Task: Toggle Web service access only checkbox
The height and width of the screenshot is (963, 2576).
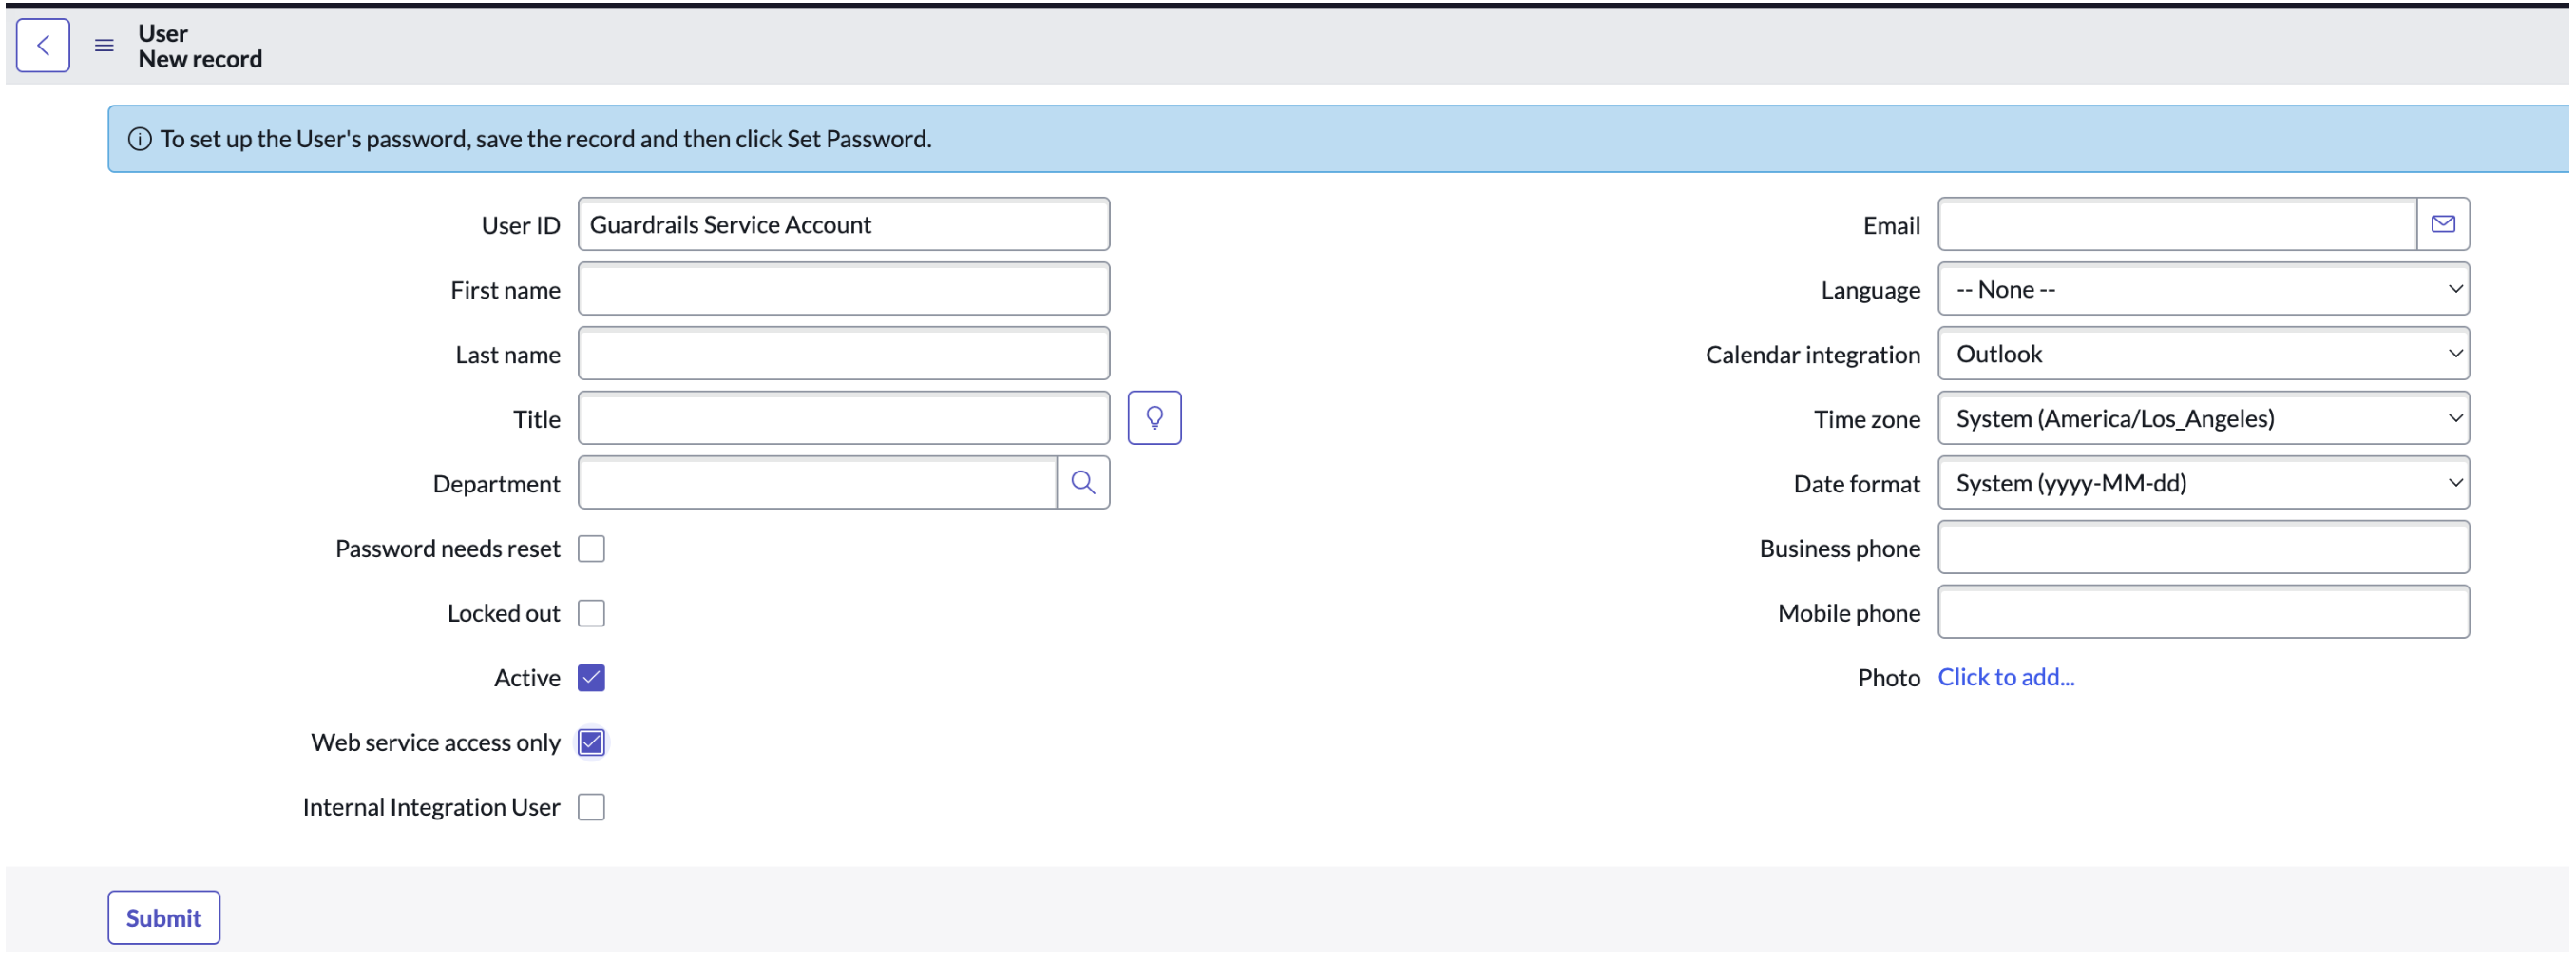Action: coord(591,742)
